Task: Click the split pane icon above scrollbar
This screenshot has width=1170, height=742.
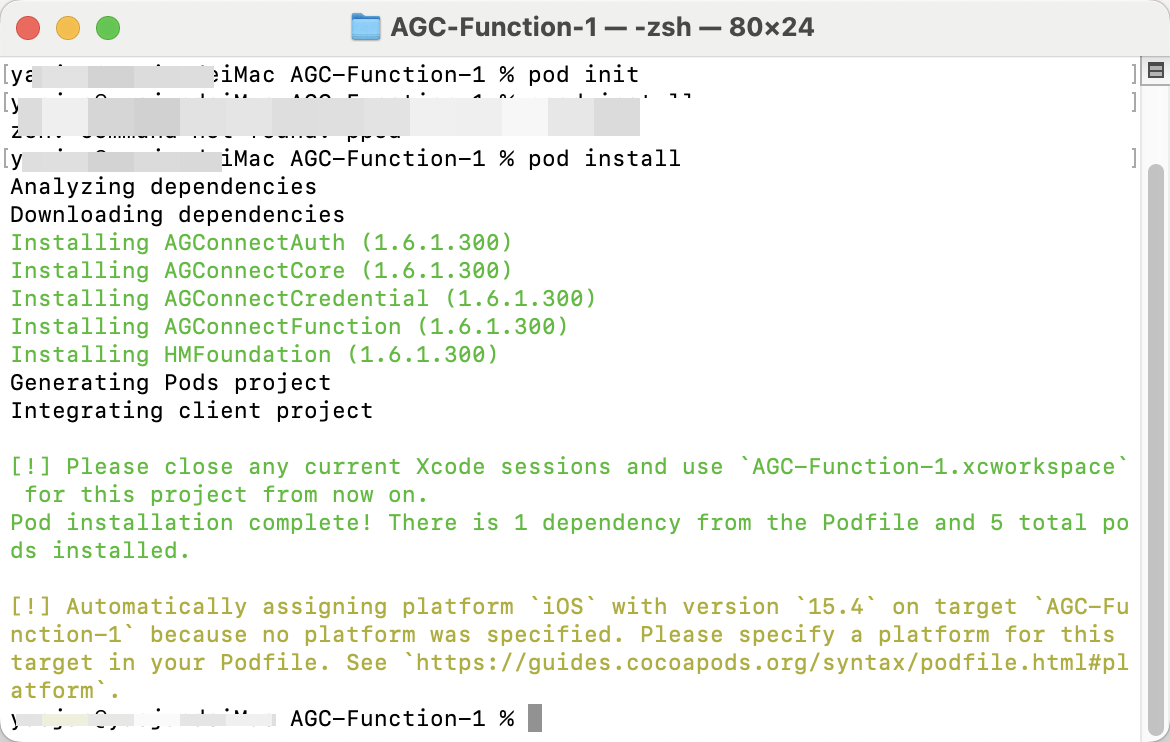Action: (x=1156, y=71)
